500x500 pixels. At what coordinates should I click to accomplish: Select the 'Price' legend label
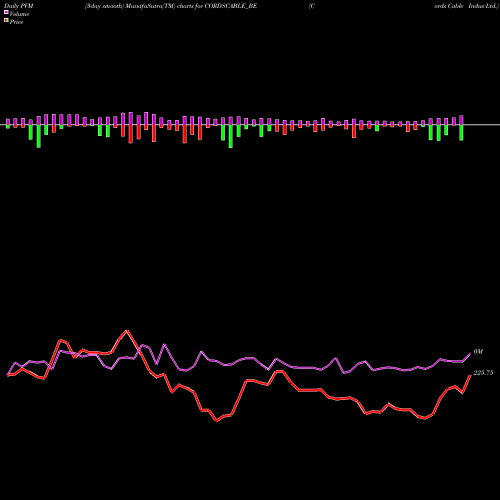[16, 22]
